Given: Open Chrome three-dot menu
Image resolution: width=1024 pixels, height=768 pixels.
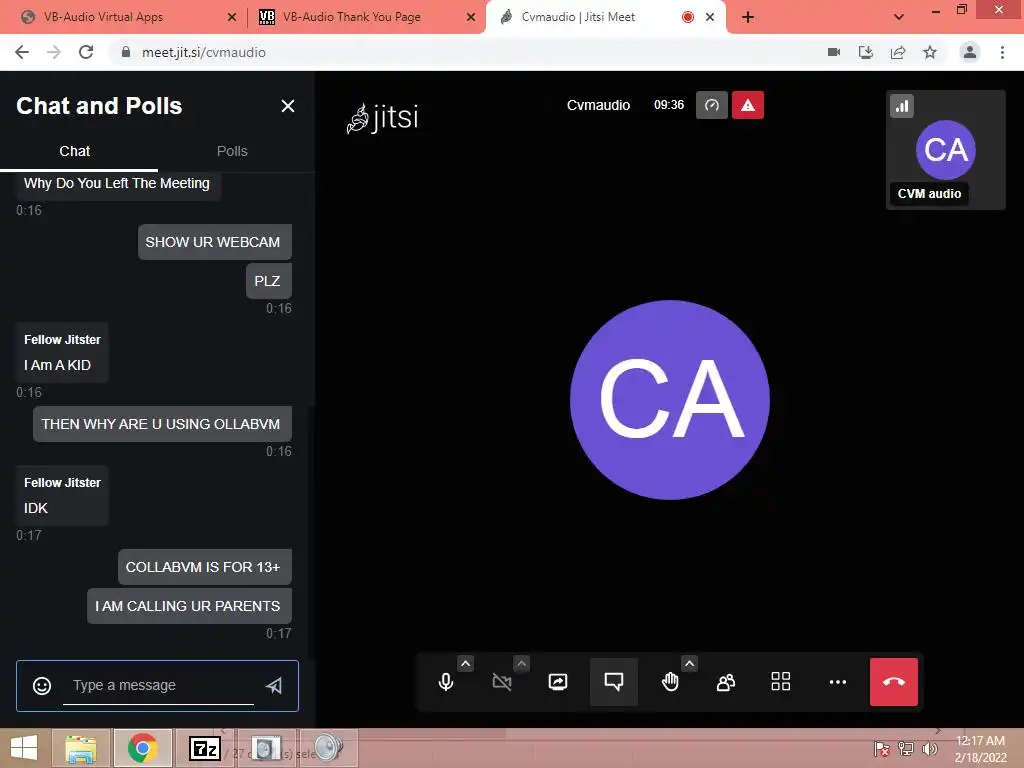Looking at the screenshot, I should (x=1002, y=52).
